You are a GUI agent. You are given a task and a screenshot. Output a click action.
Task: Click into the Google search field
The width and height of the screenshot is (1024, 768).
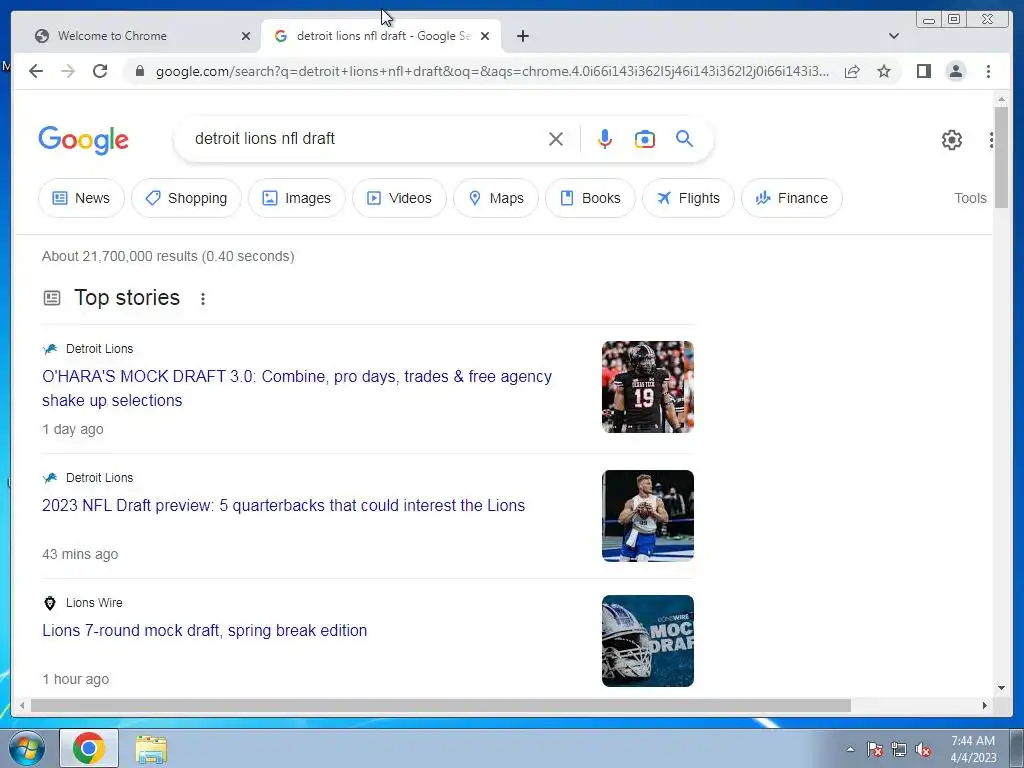[366, 138]
